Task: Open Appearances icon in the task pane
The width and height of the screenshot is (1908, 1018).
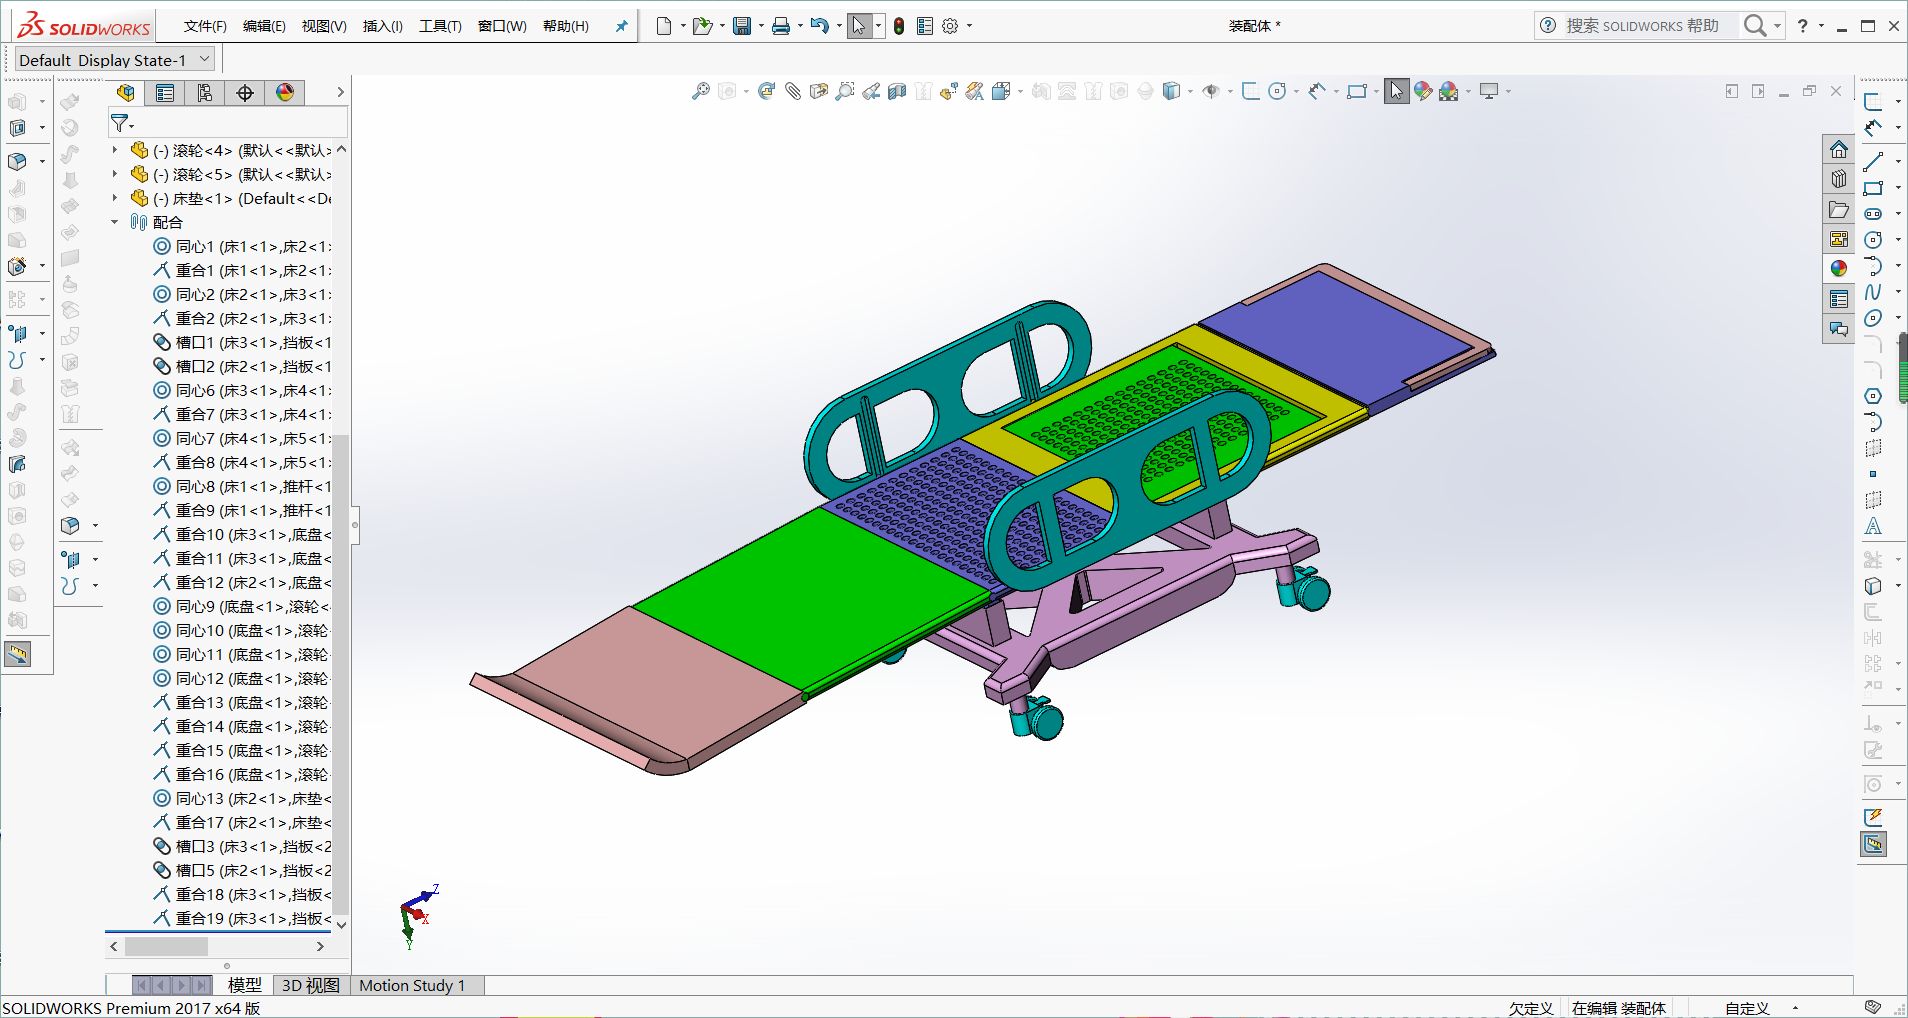Action: click(1838, 268)
